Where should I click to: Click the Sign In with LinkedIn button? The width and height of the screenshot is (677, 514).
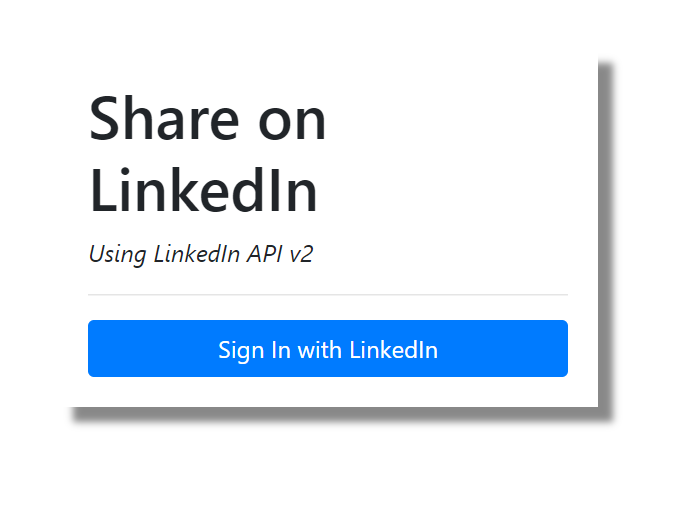328,349
